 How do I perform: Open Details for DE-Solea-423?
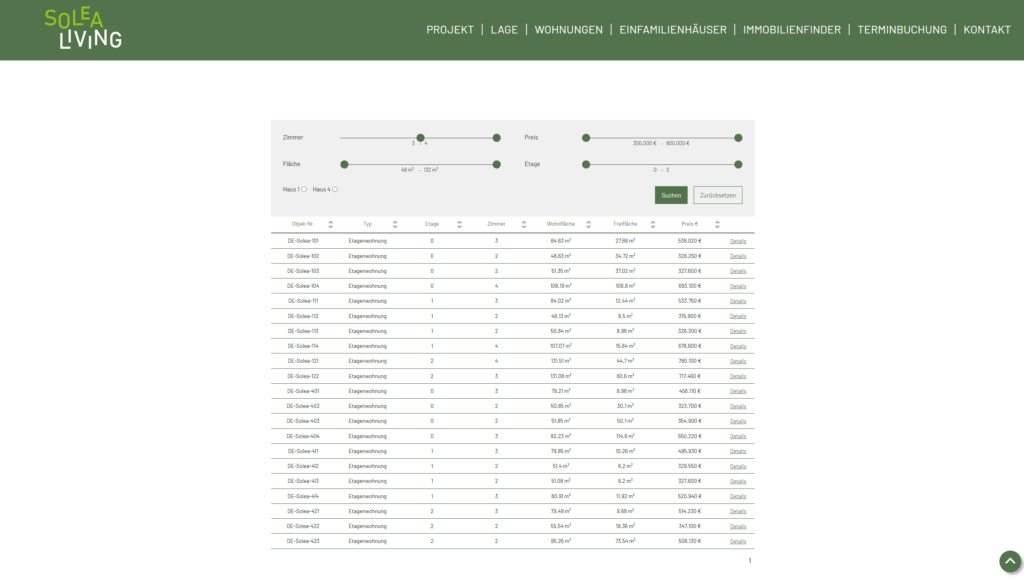tap(738, 541)
